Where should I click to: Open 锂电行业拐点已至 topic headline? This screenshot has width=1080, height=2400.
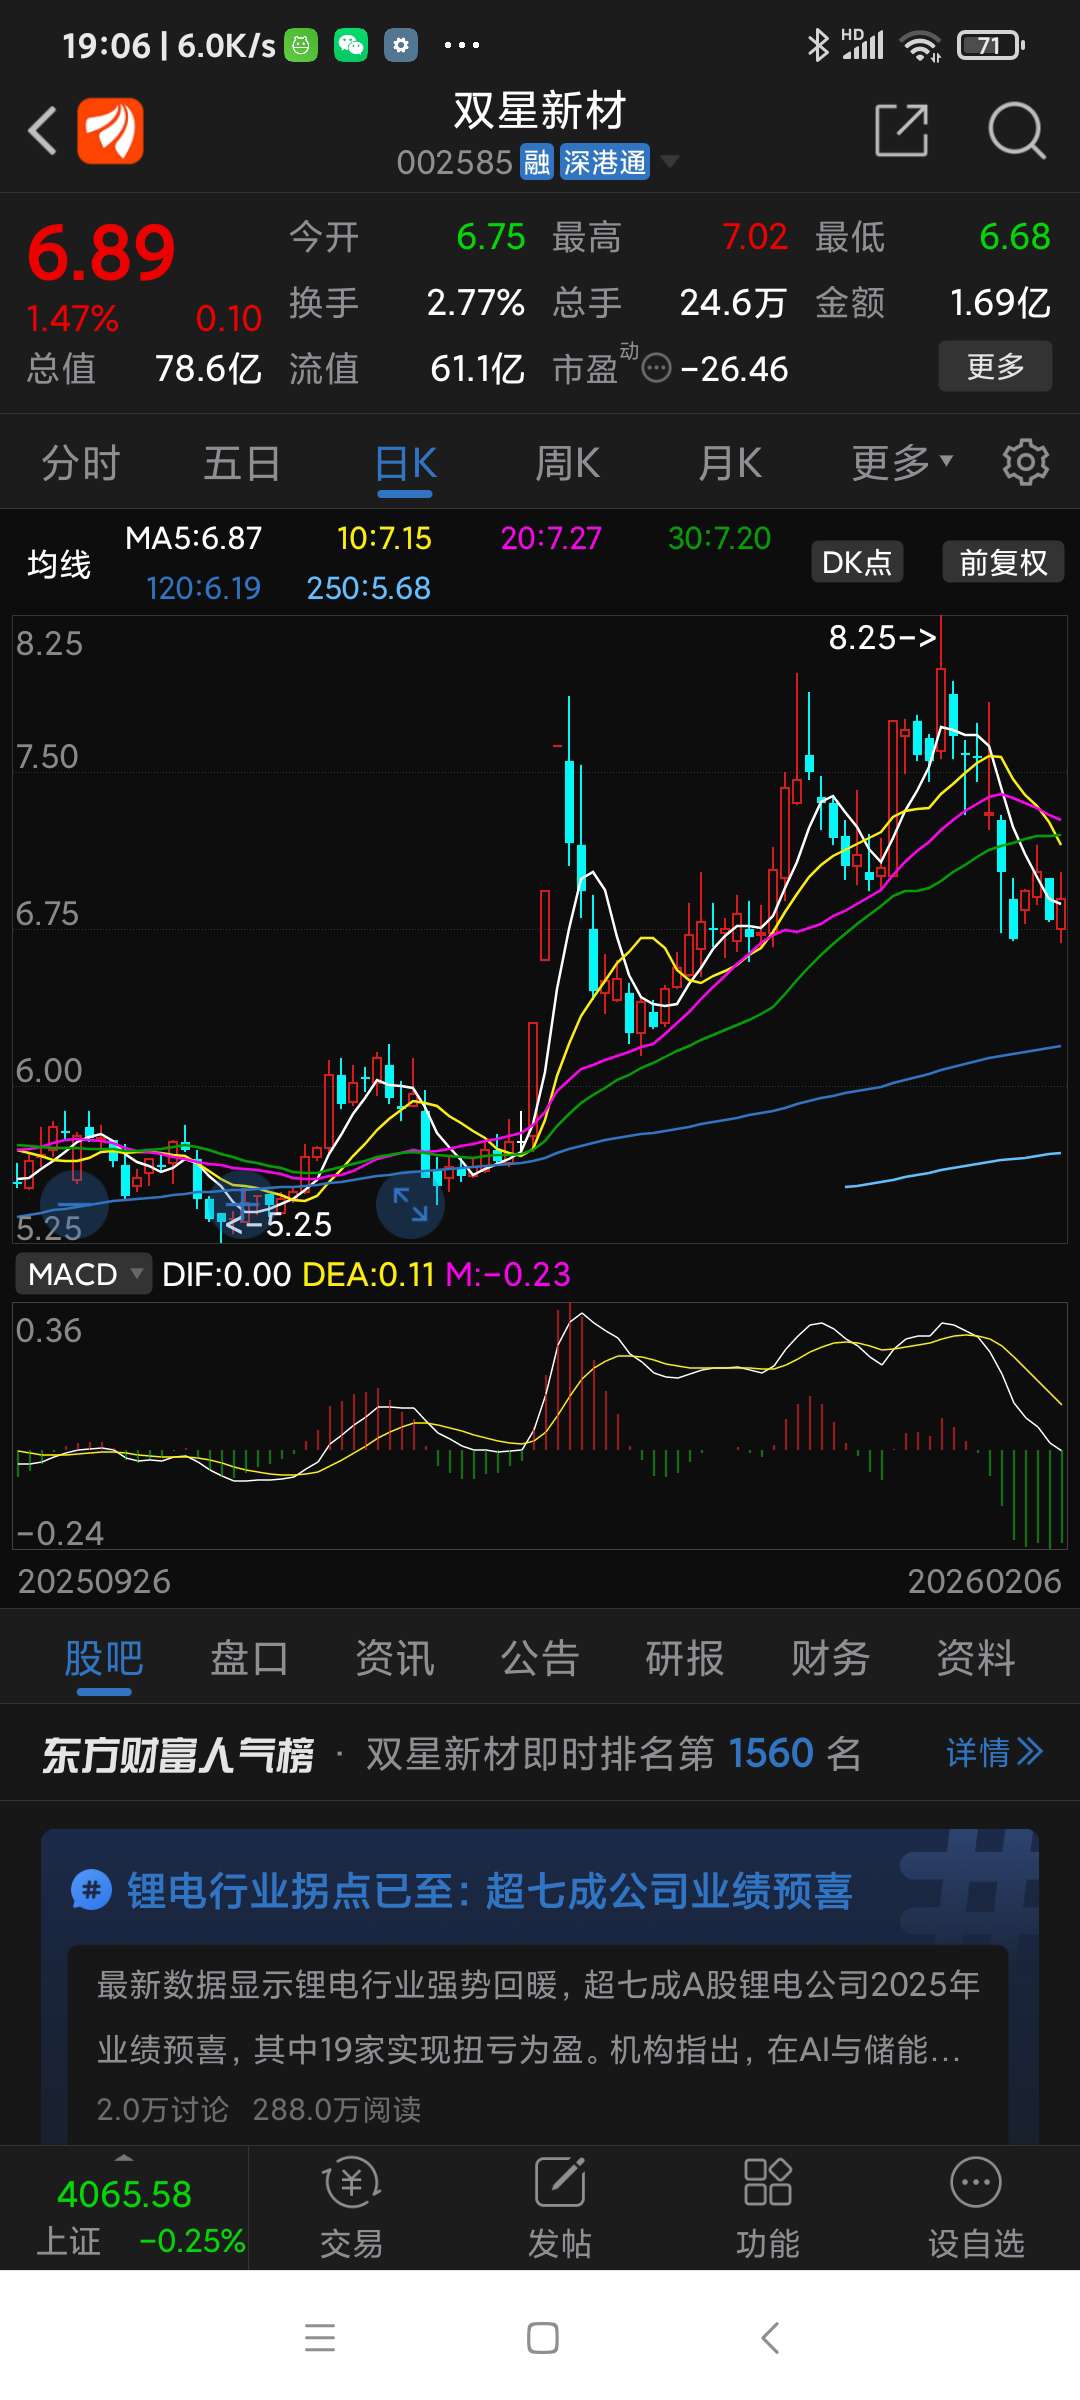pyautogui.click(x=489, y=1891)
